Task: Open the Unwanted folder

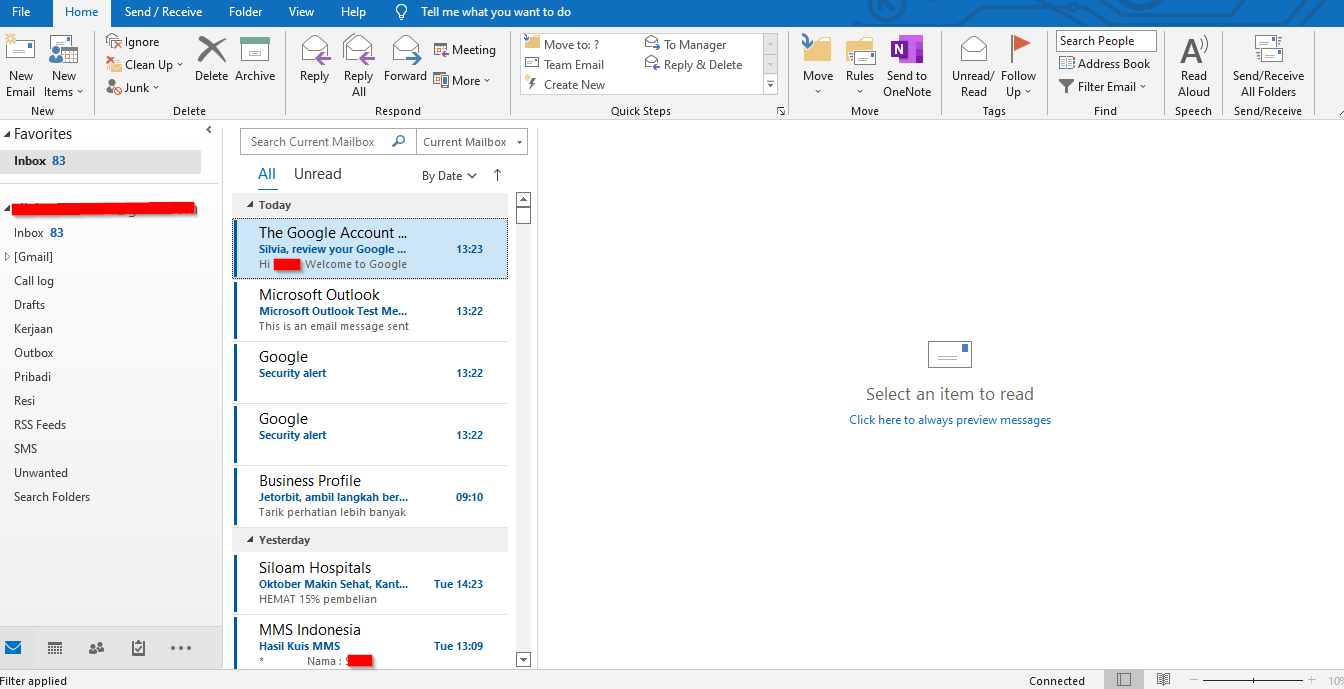Action: click(41, 473)
